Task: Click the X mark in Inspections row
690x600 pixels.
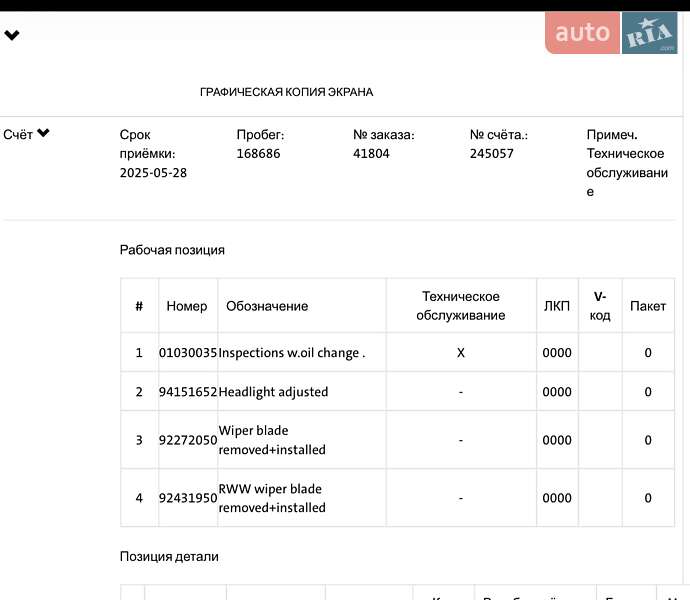Action: click(460, 353)
